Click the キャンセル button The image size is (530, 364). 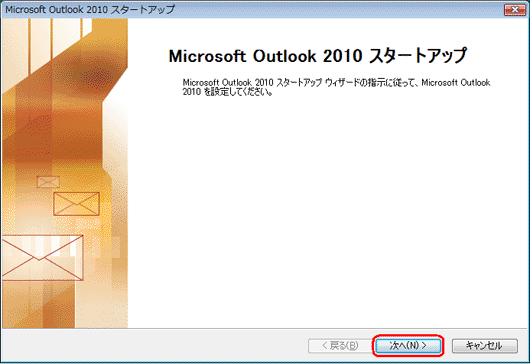tap(485, 345)
